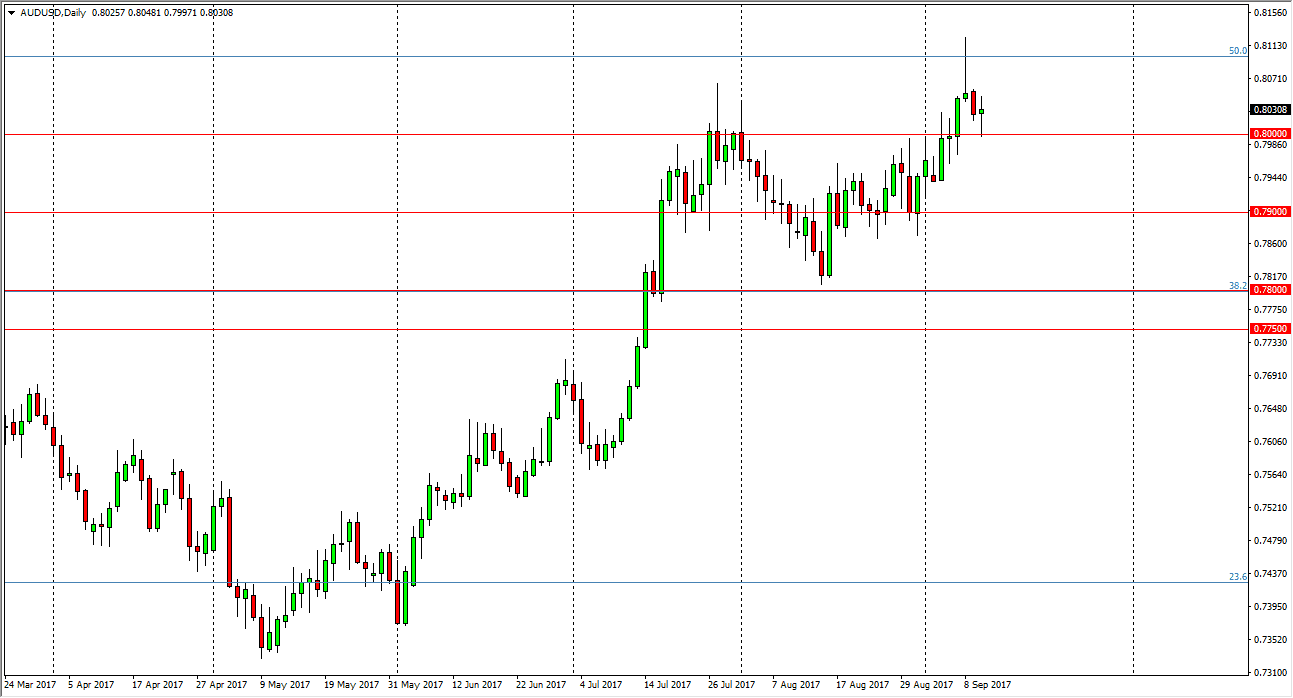Select the black current-price label 0.80308
The height and width of the screenshot is (698, 1293).
click(1270, 110)
